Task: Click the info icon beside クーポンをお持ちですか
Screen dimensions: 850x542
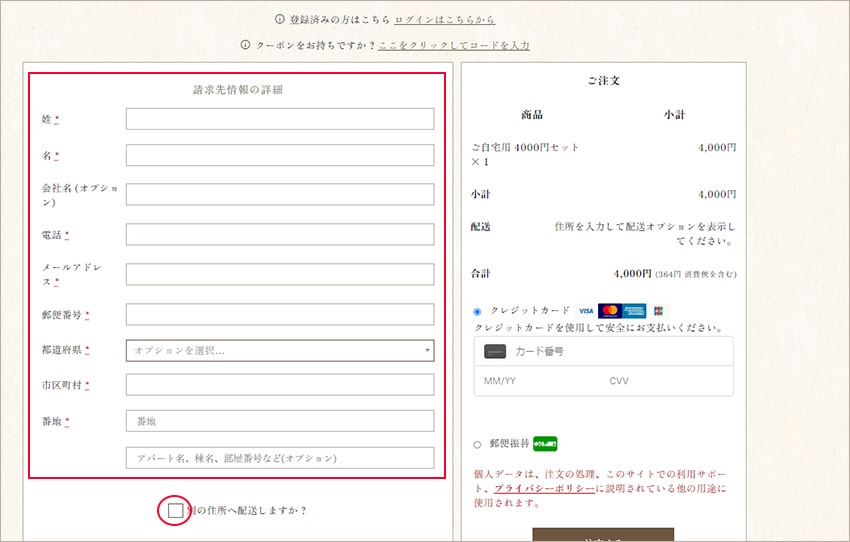Action: tap(246, 45)
